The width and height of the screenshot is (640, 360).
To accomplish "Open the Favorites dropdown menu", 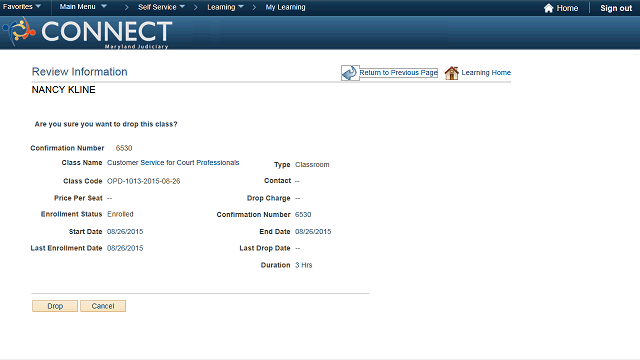I will [x=22, y=7].
